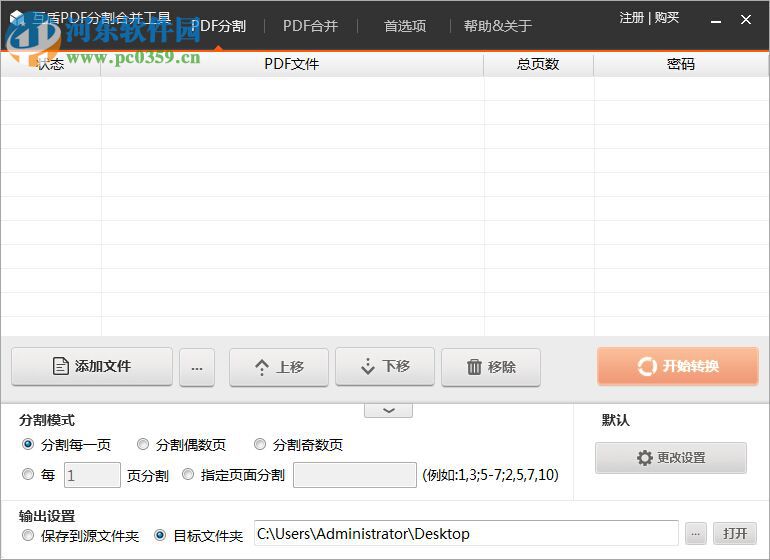Viewport: 770px width, 560px height.
Task: Click the 密码 column header
Action: (x=681, y=64)
